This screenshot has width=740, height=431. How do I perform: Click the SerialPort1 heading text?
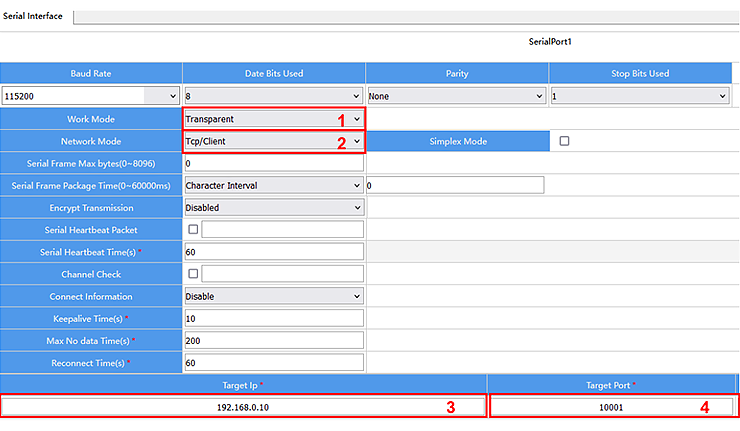(550, 42)
